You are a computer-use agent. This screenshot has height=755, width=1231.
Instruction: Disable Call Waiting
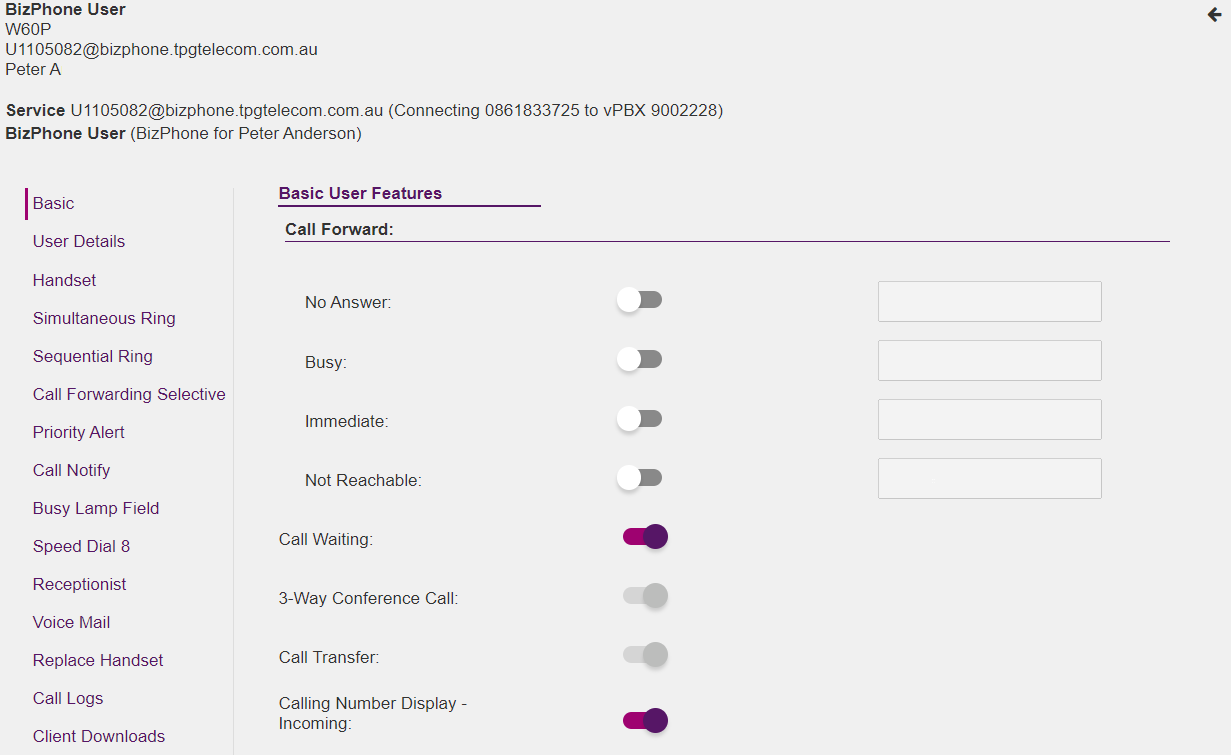point(645,536)
